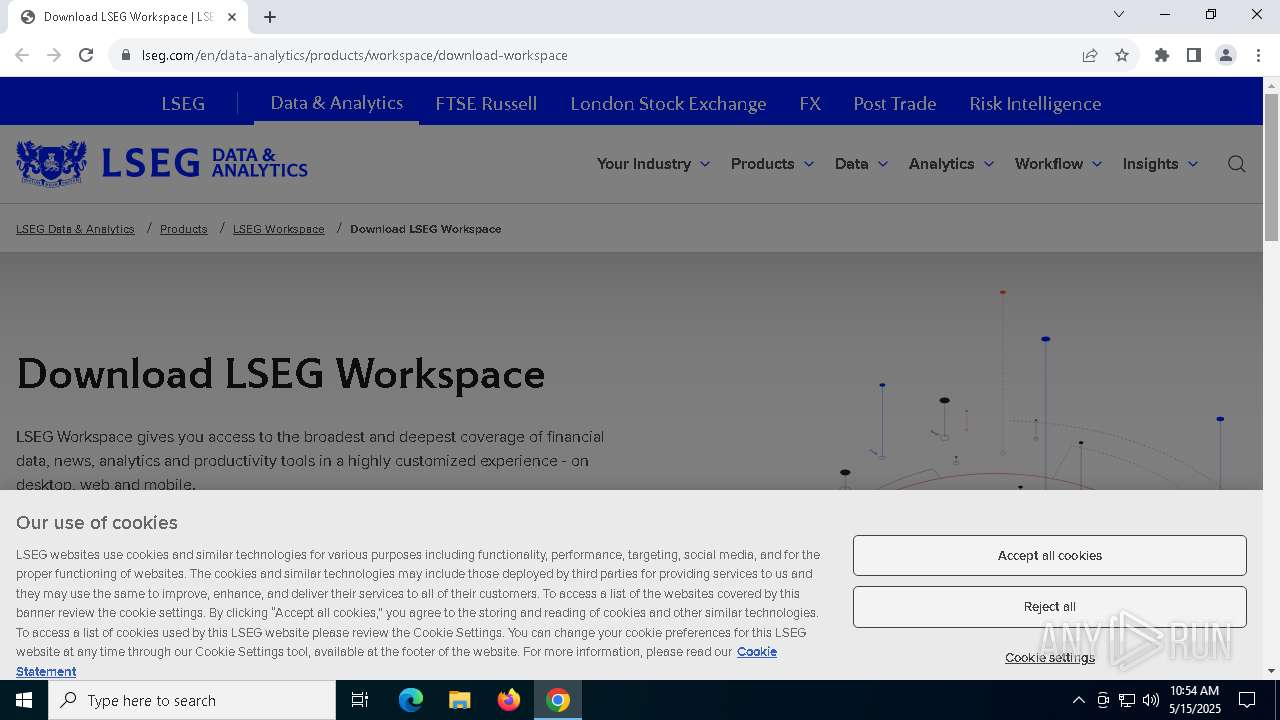1280x720 pixels.
Task: Toggle the browser side panel icon
Action: [x=1194, y=55]
